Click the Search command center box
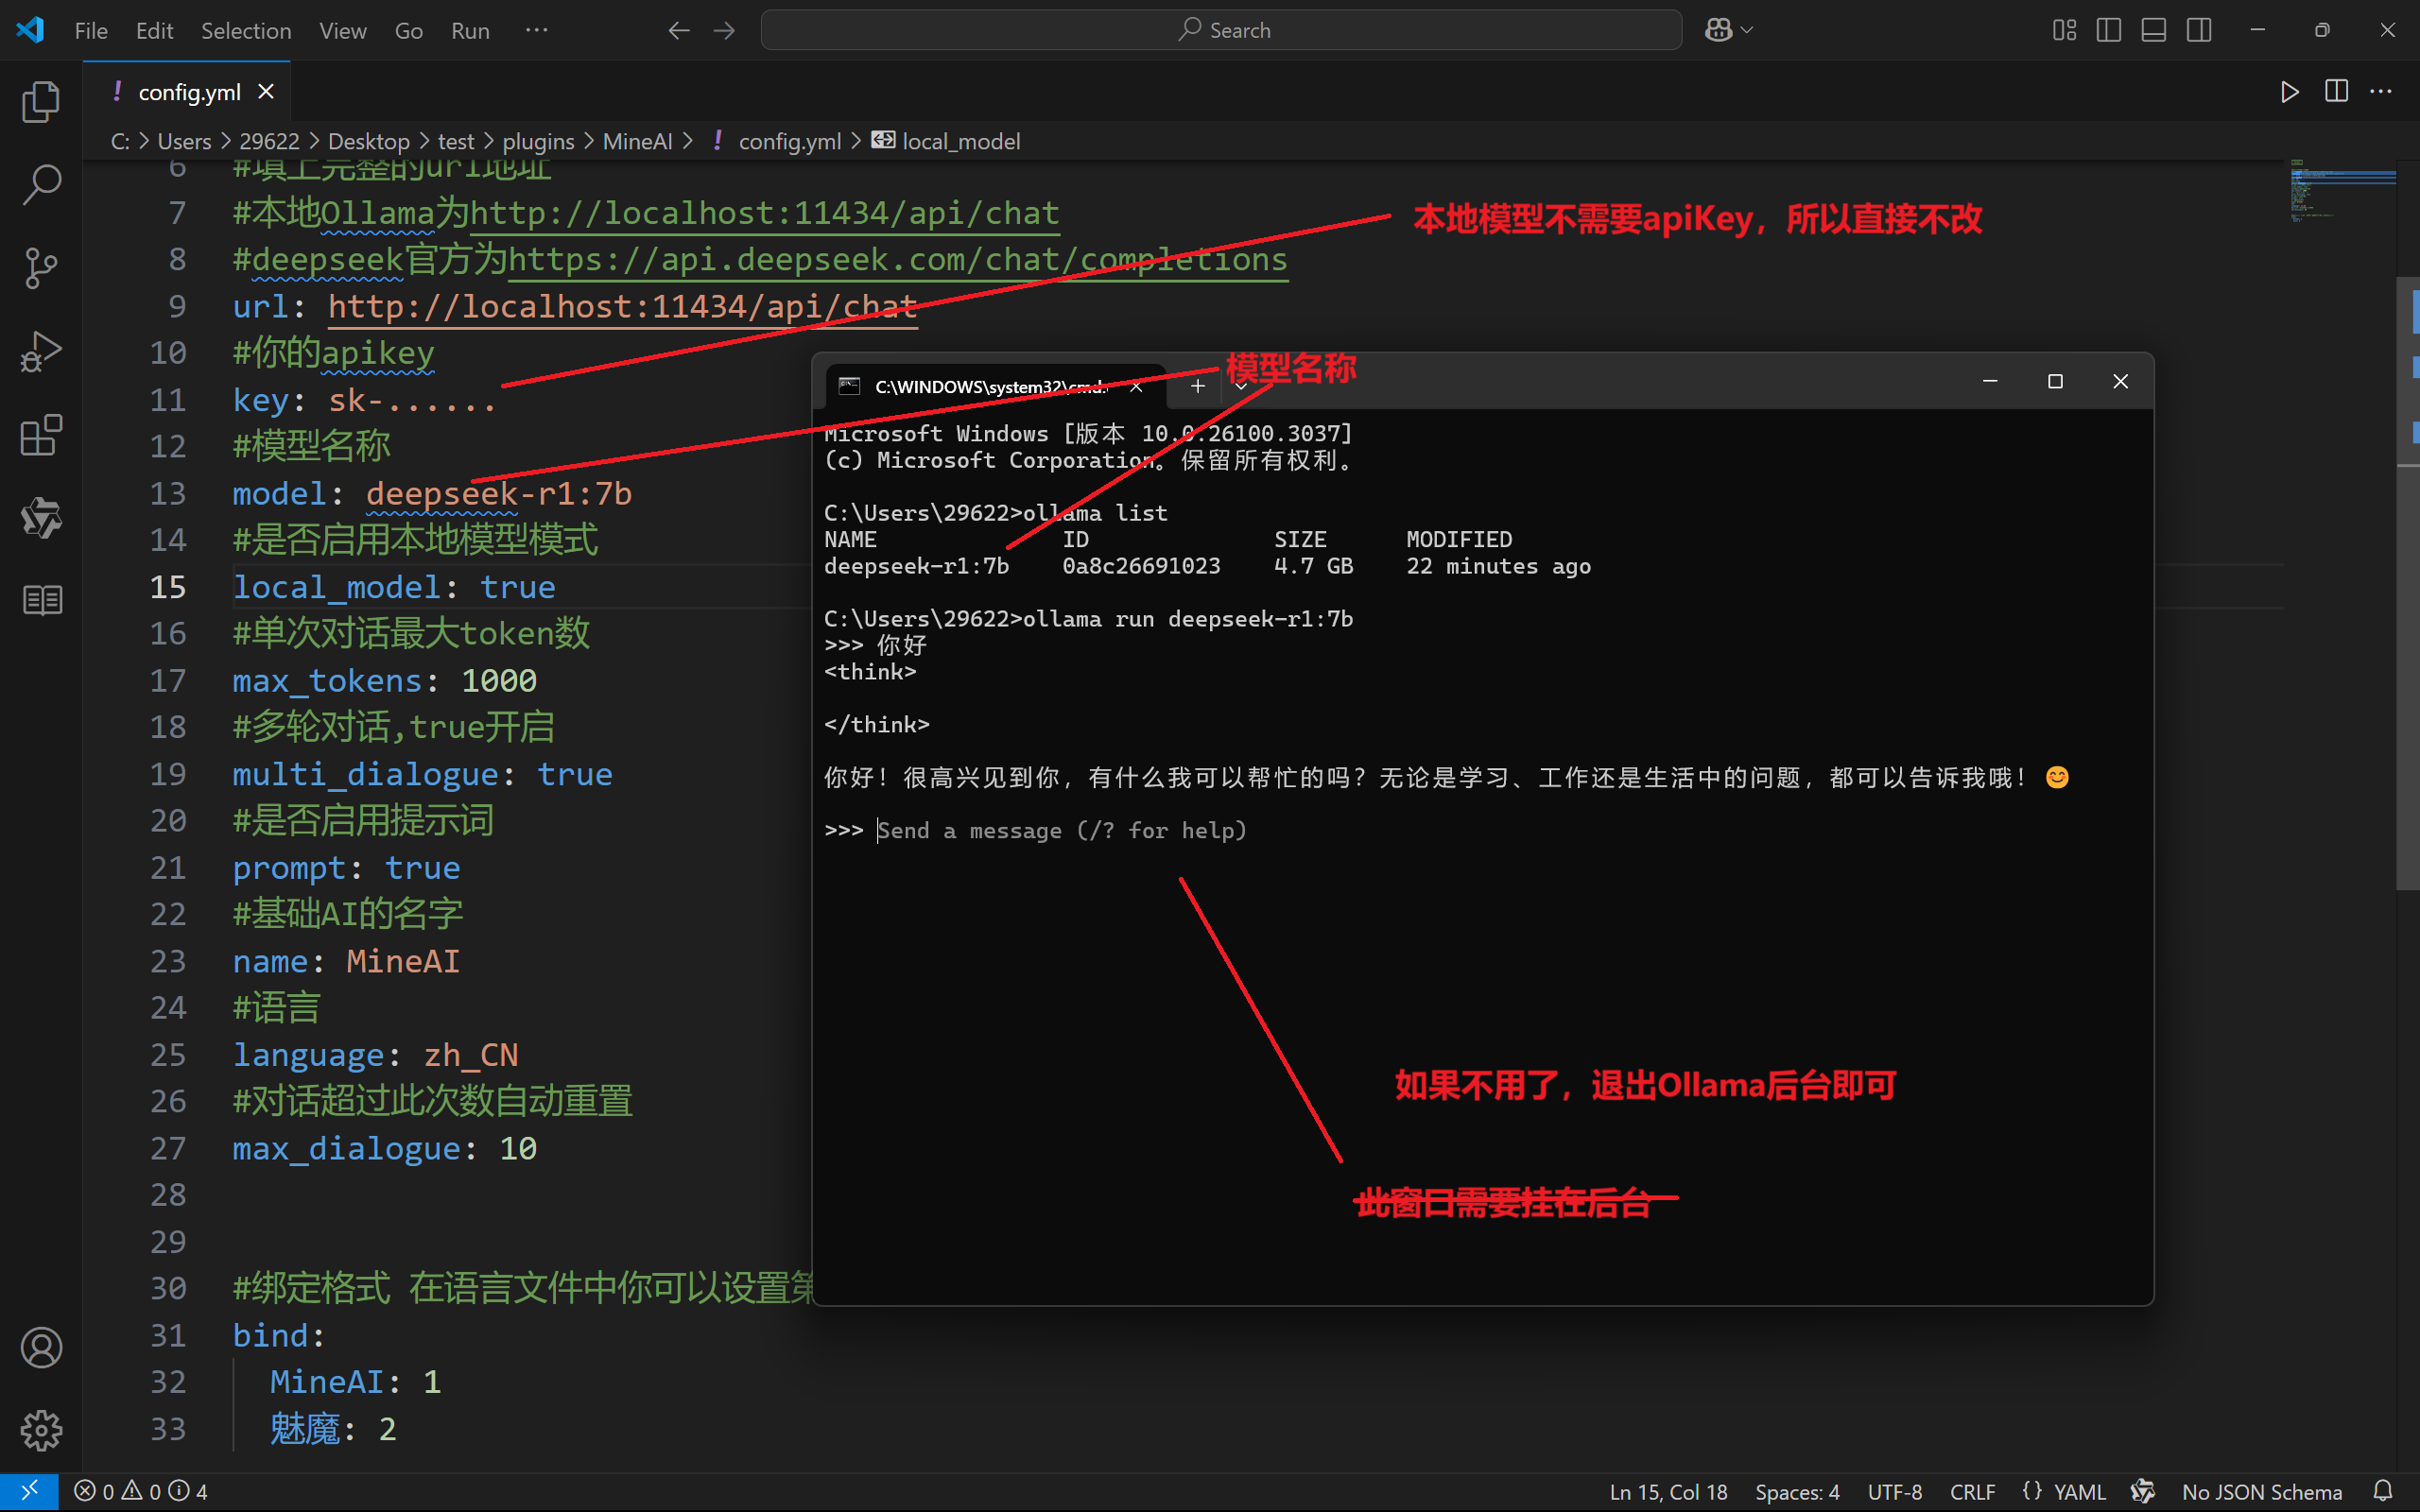Image resolution: width=2420 pixels, height=1512 pixels. [x=1220, y=31]
